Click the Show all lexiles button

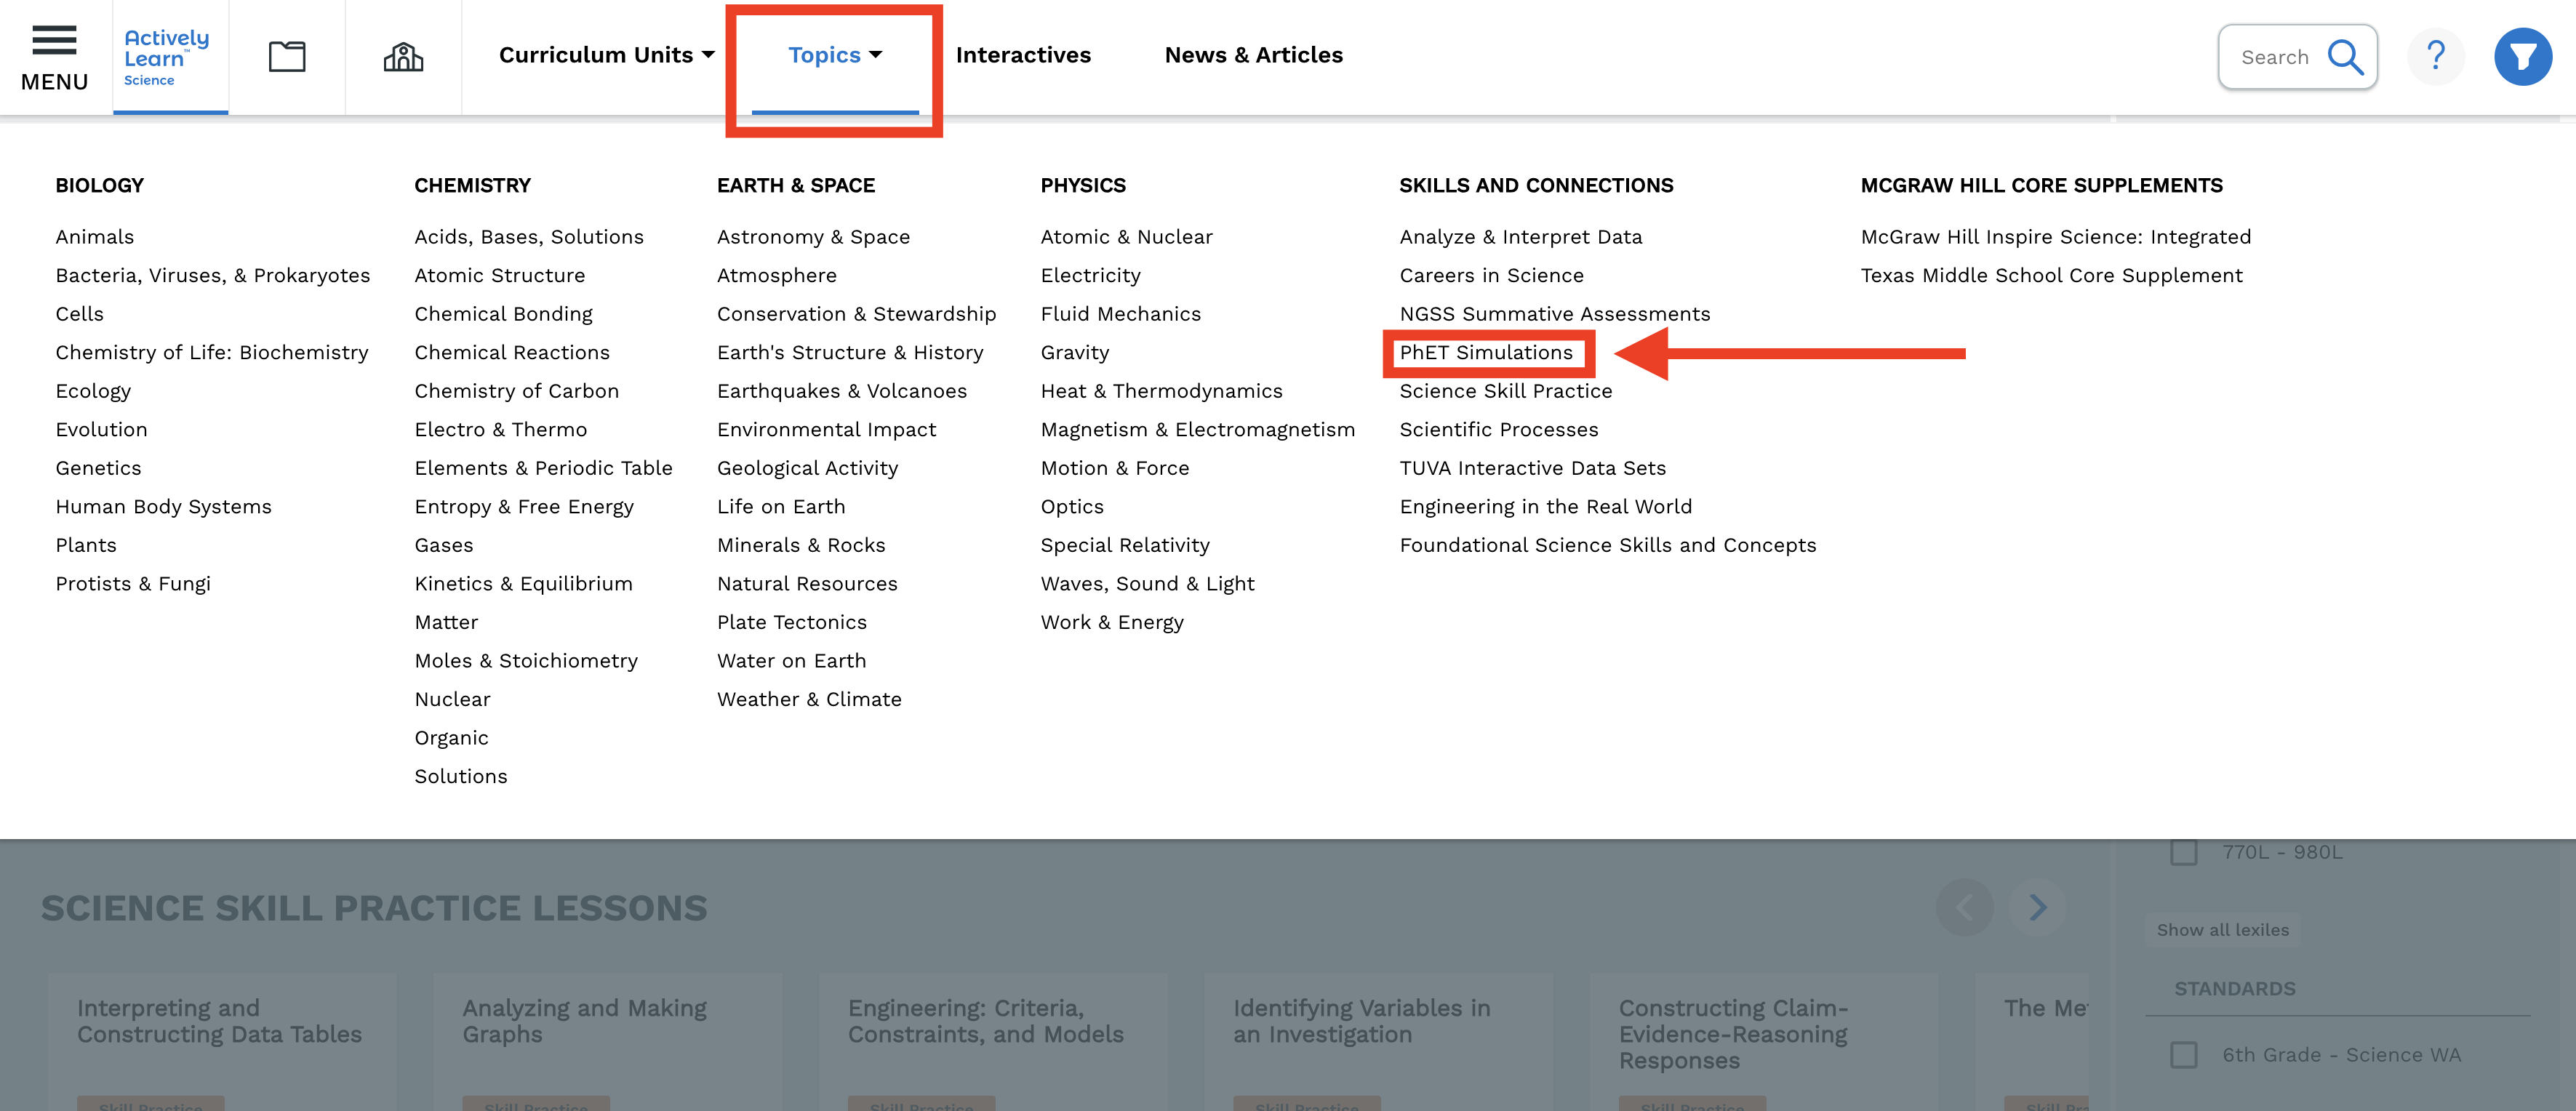(x=2222, y=930)
